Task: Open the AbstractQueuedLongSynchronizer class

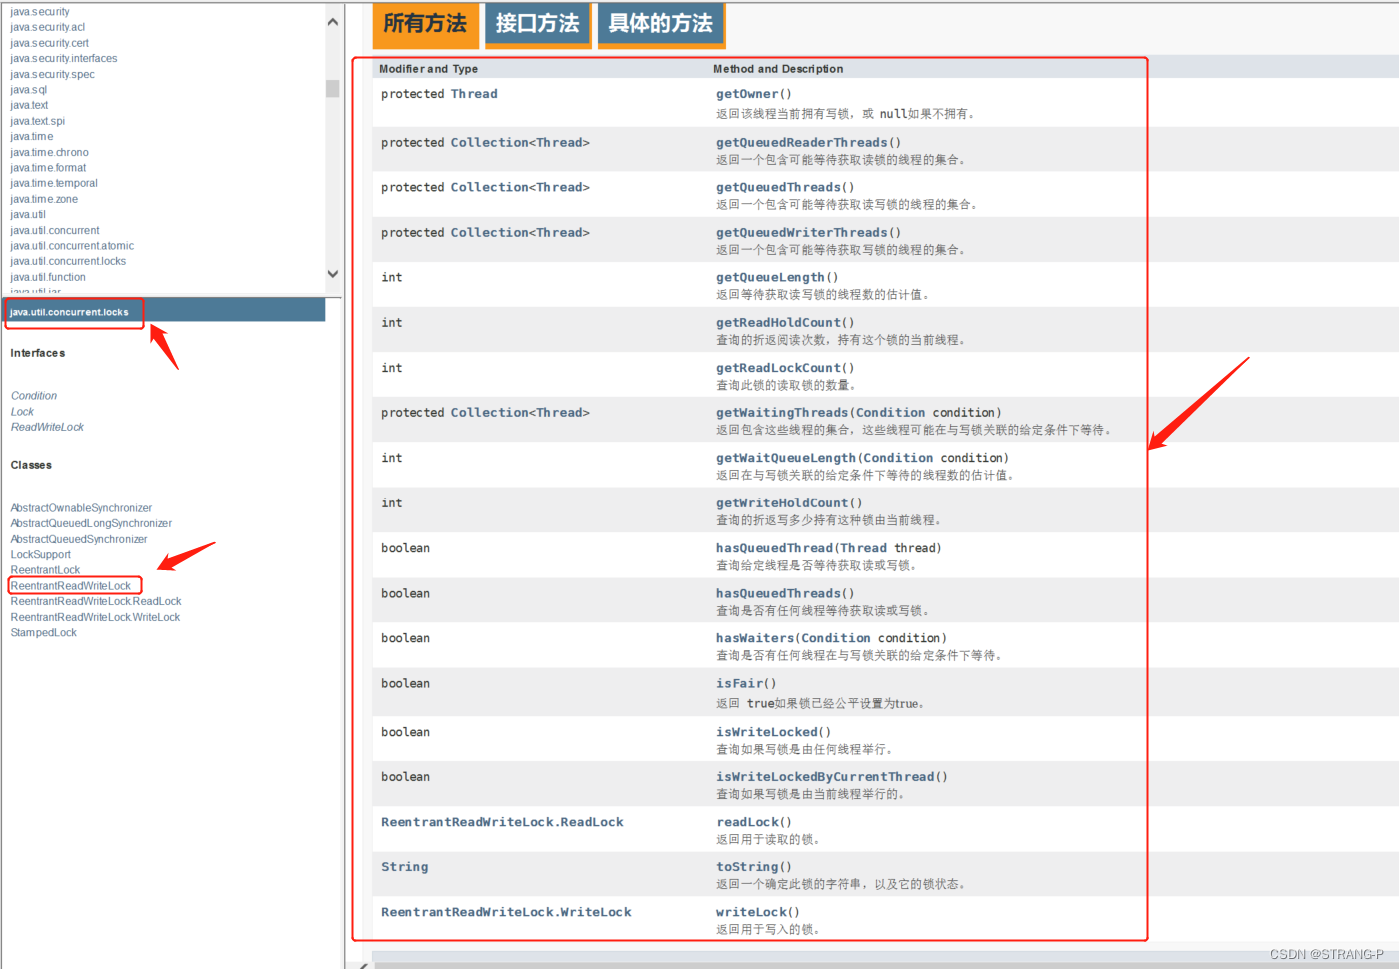Action: (x=91, y=523)
